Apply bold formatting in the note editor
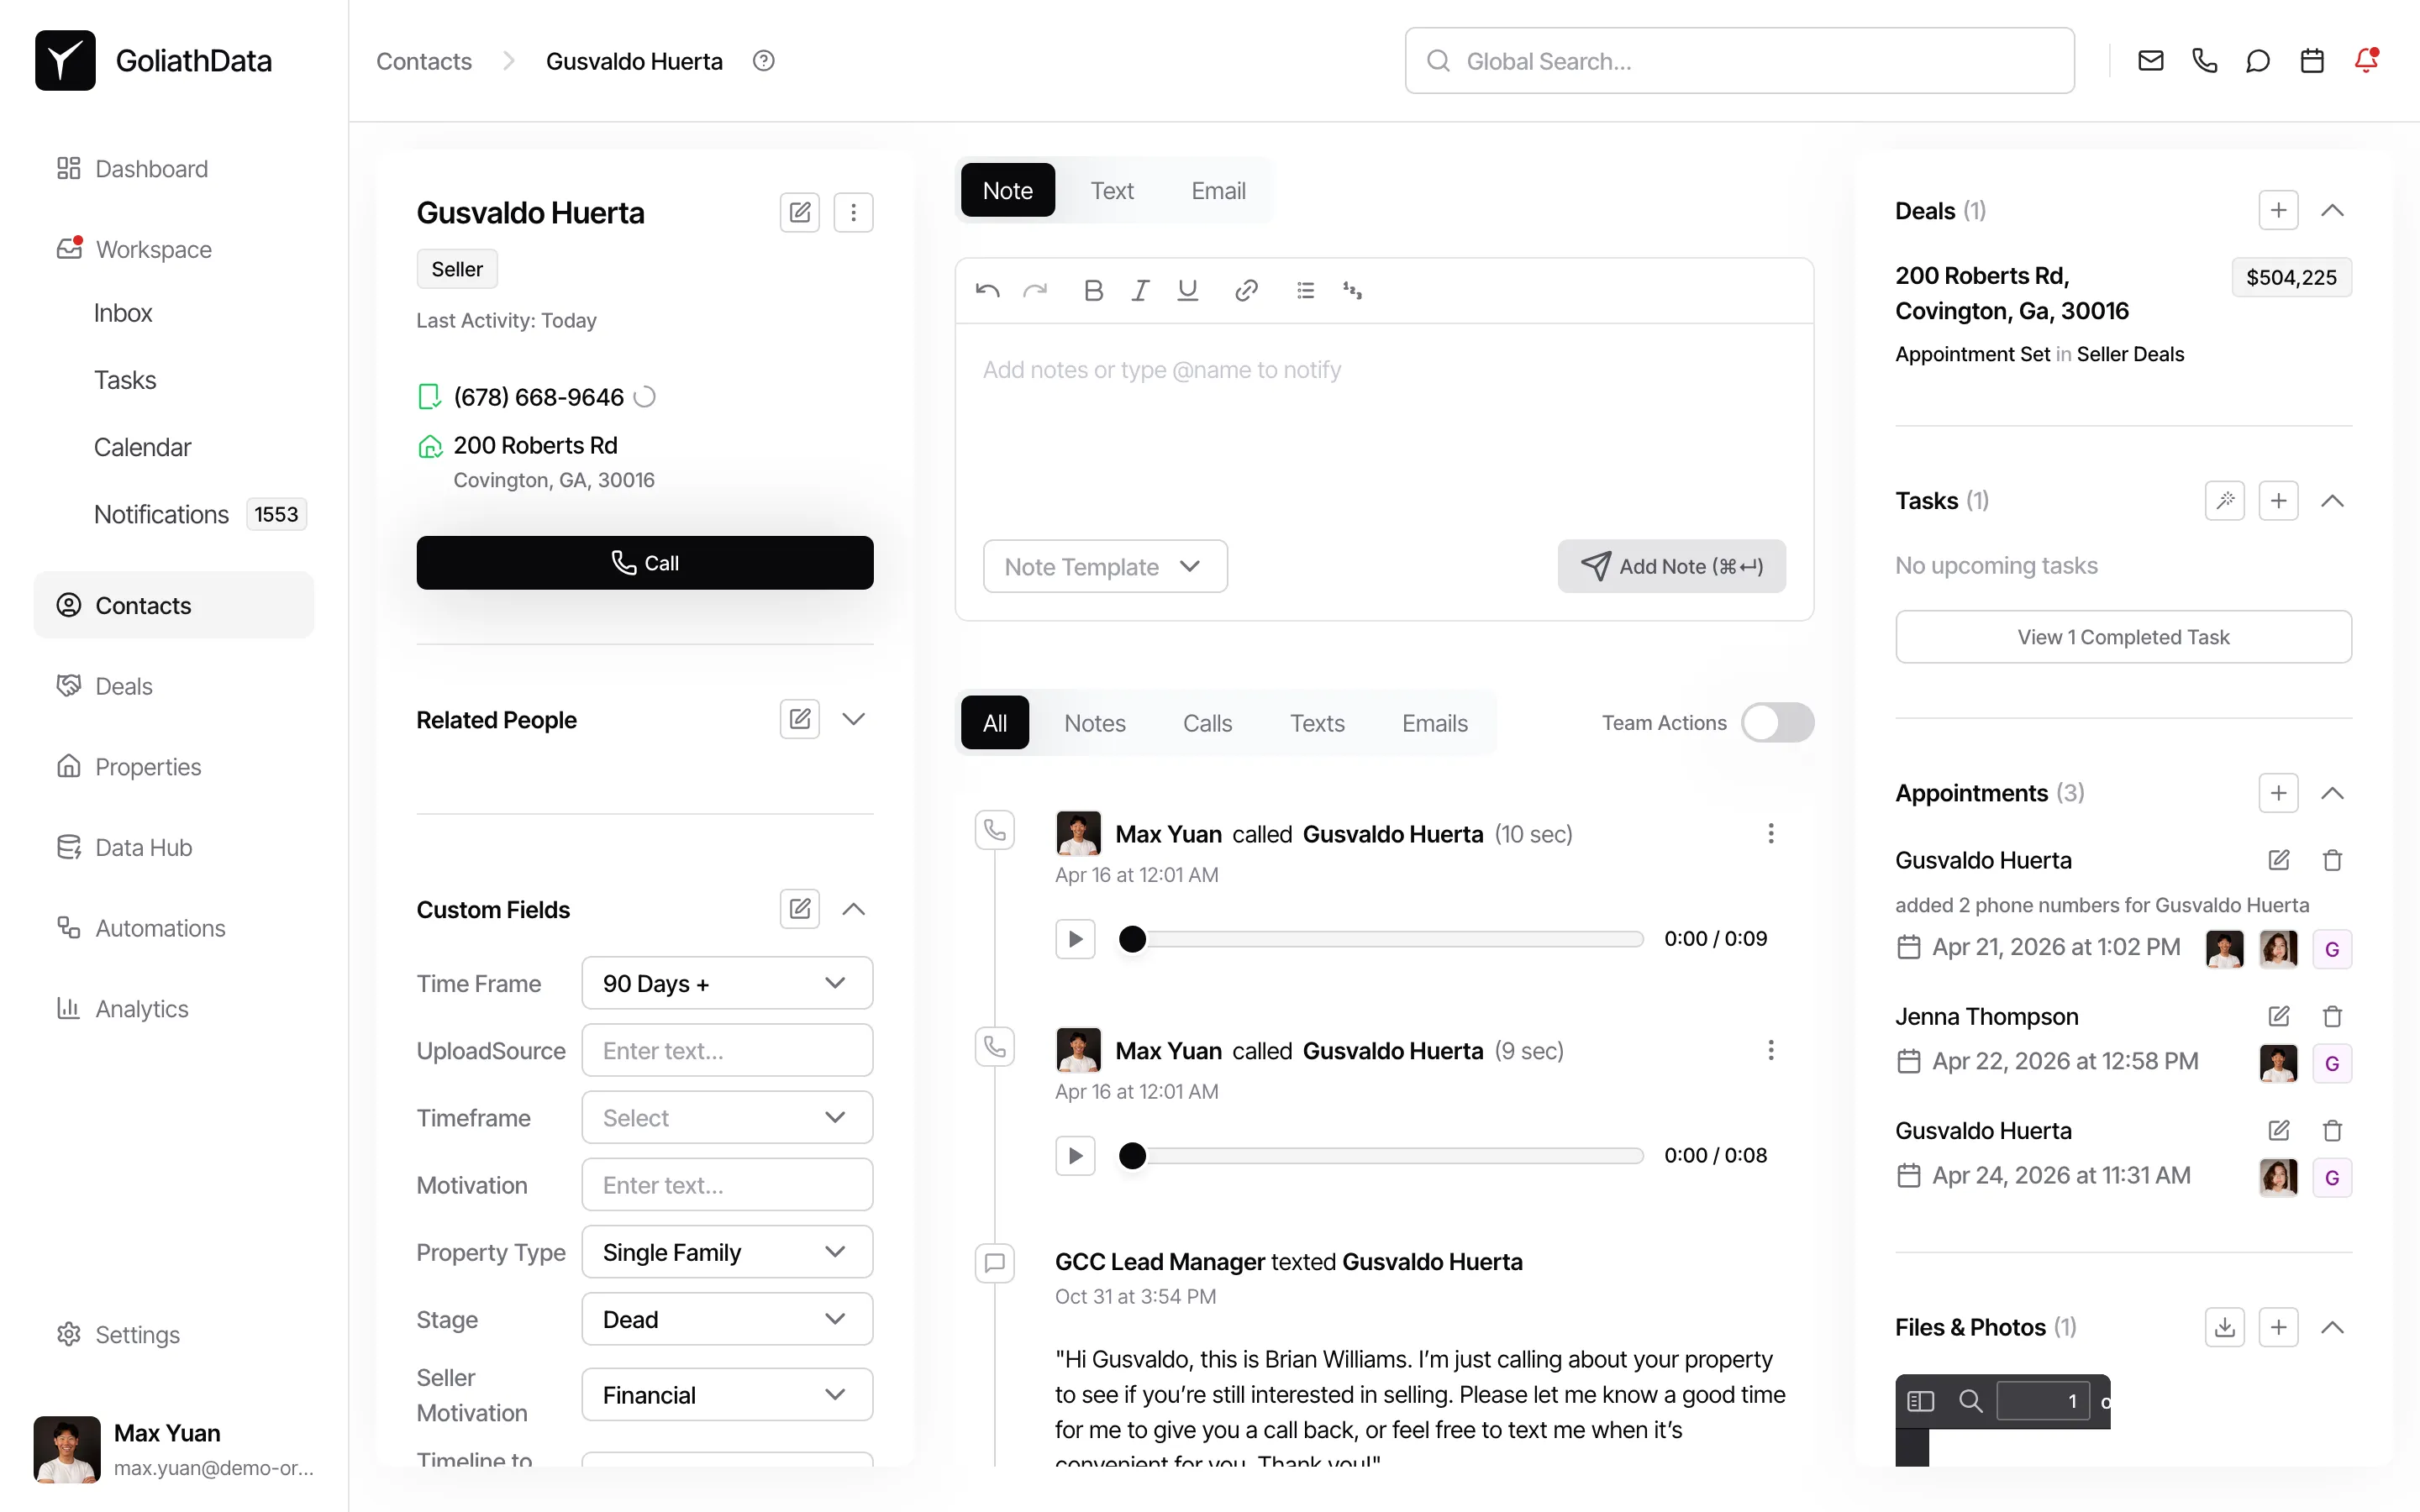The height and width of the screenshot is (1512, 2420). click(1093, 290)
